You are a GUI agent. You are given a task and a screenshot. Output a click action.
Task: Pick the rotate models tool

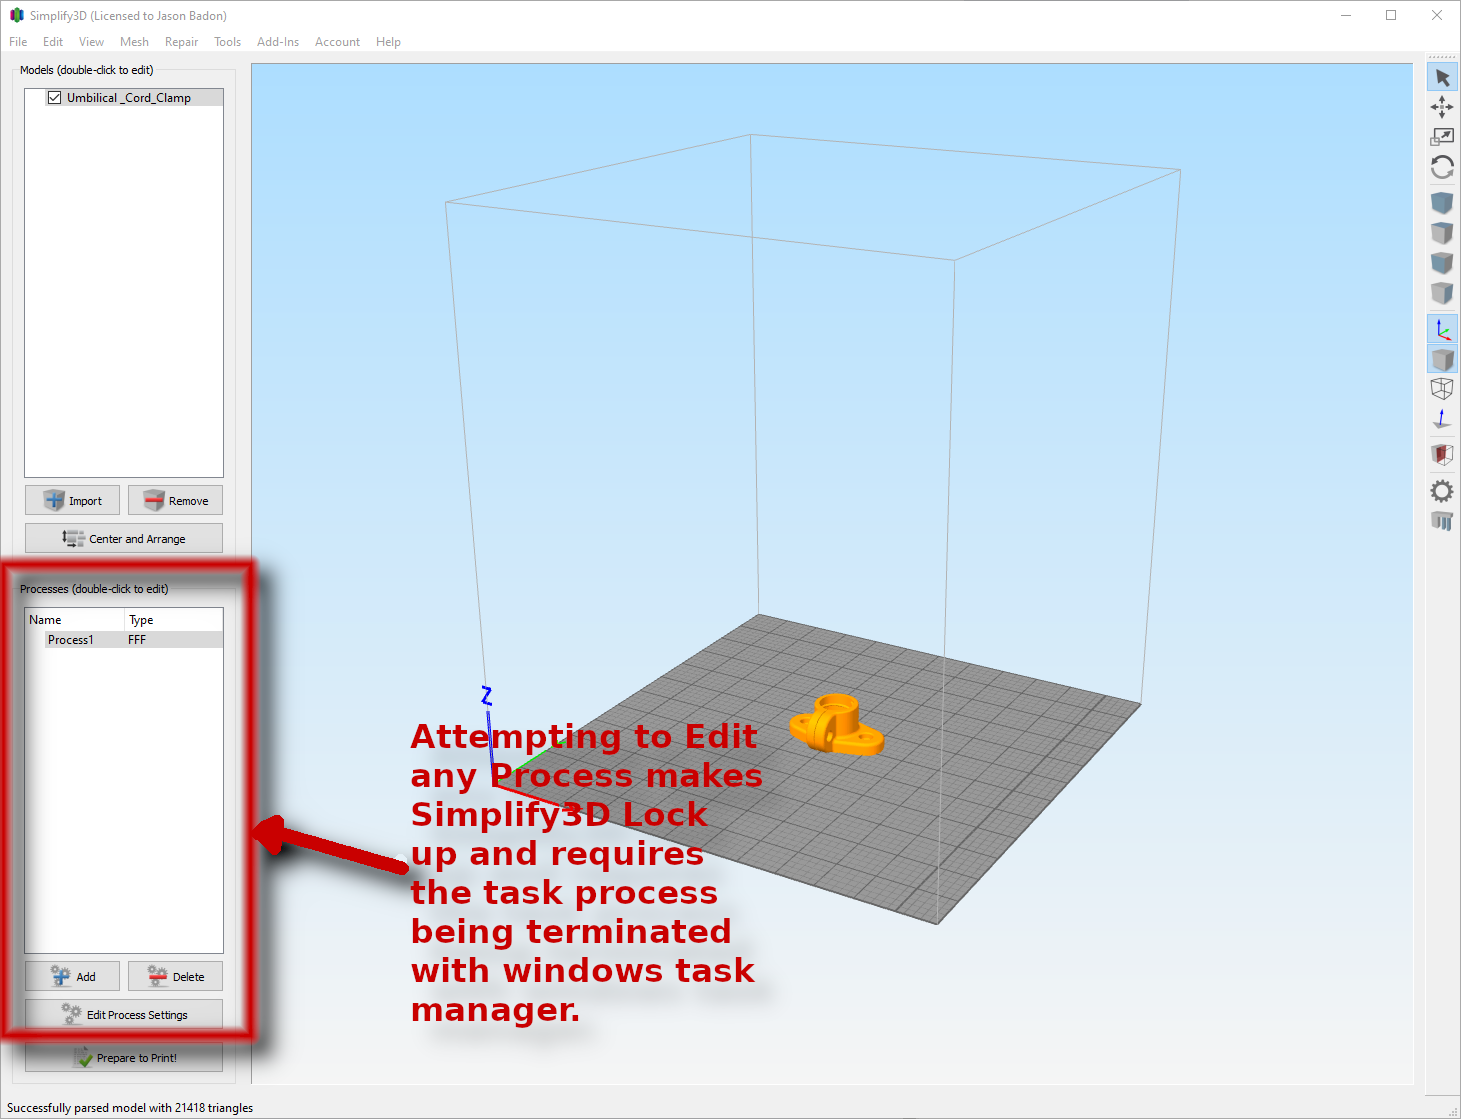tap(1442, 167)
